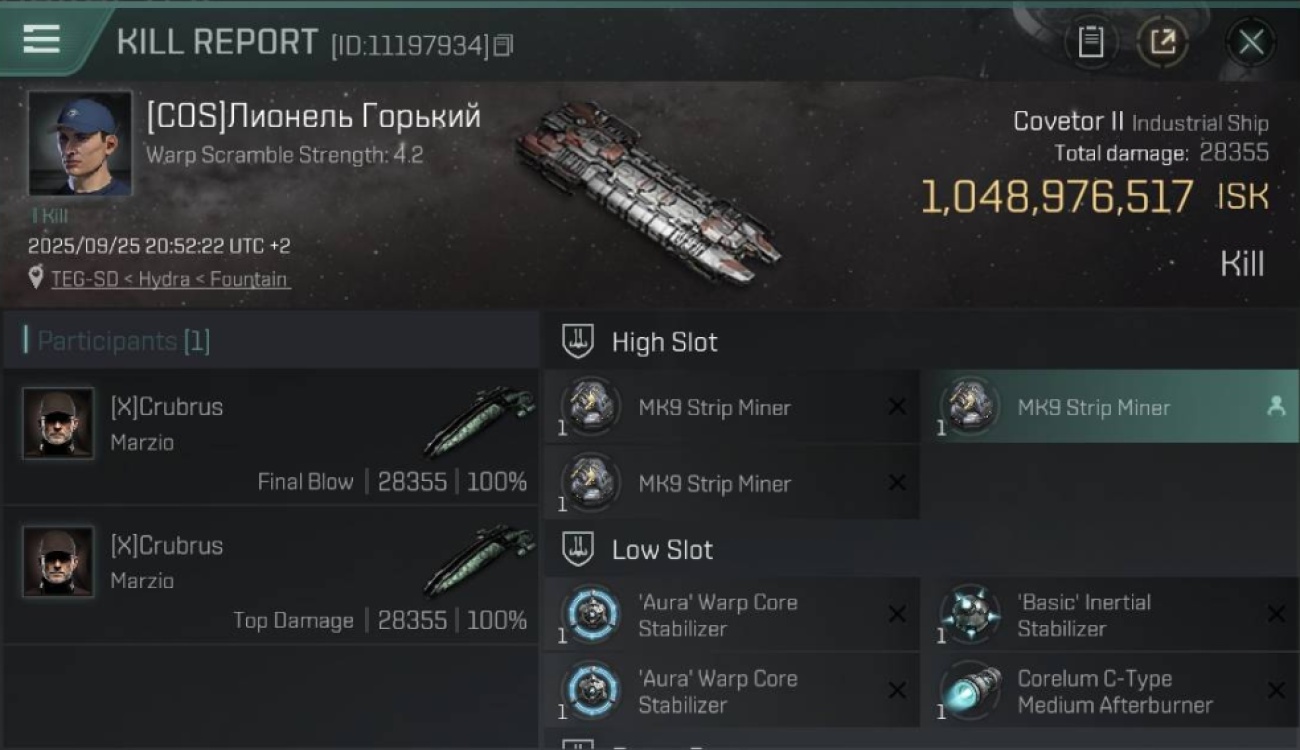
Task: Open Crubrus Final Blow participant portrait
Action: point(58,424)
